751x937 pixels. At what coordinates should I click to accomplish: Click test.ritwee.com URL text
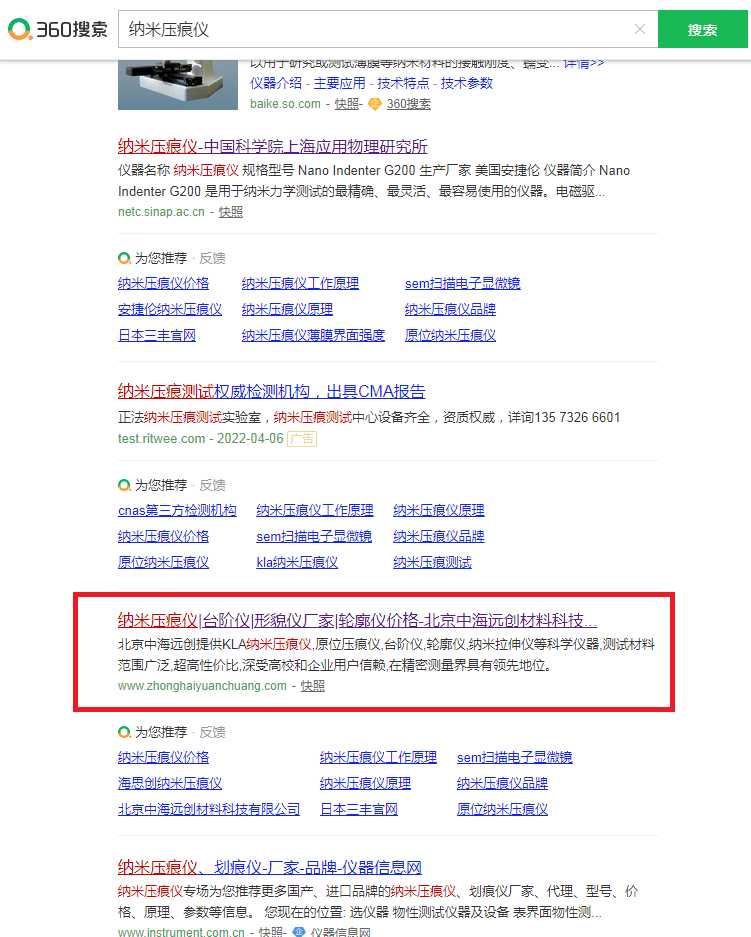[x=161, y=439]
